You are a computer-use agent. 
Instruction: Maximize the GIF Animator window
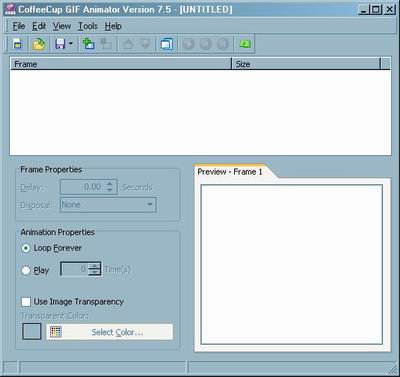click(376, 9)
